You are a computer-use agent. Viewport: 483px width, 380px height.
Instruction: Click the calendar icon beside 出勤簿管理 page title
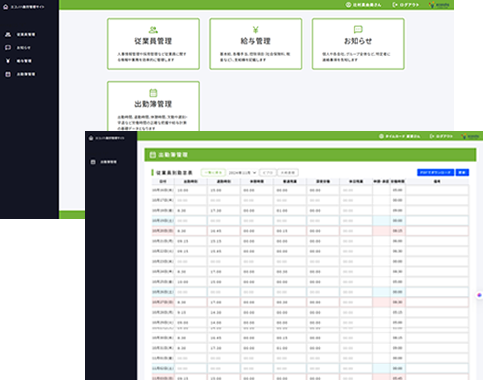153,155
